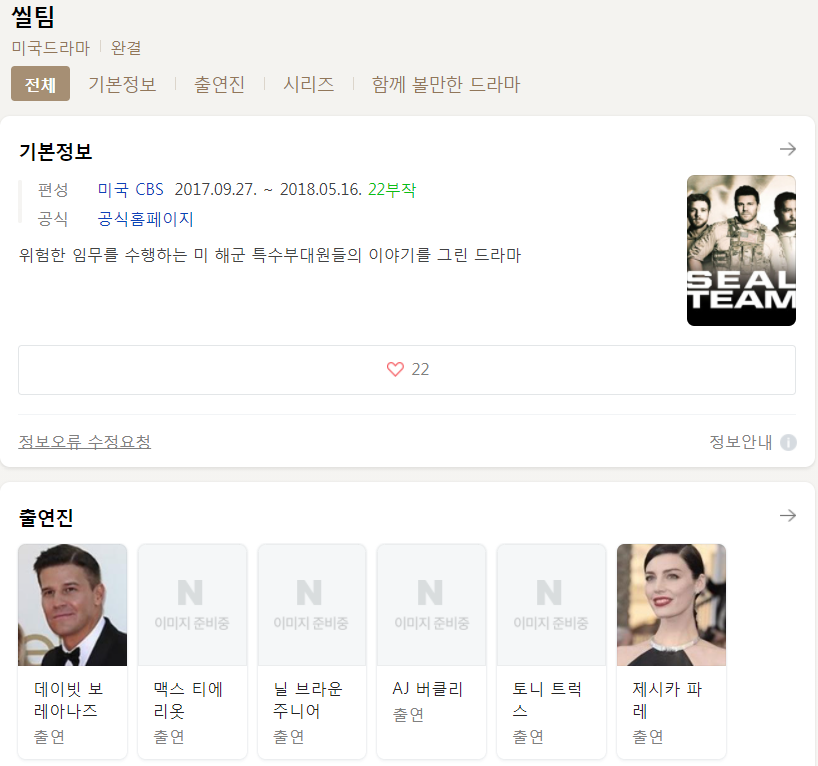Click the 정보안내 text
The image size is (818, 766).
[x=741, y=442]
